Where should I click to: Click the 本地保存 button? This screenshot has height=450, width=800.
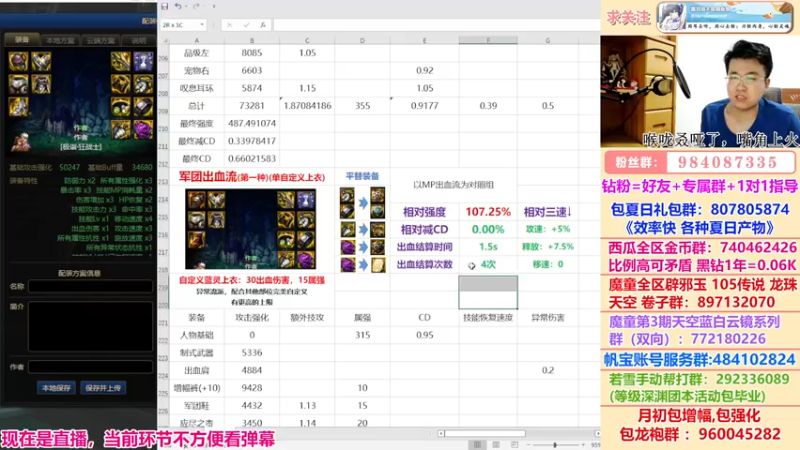[x=56, y=388]
